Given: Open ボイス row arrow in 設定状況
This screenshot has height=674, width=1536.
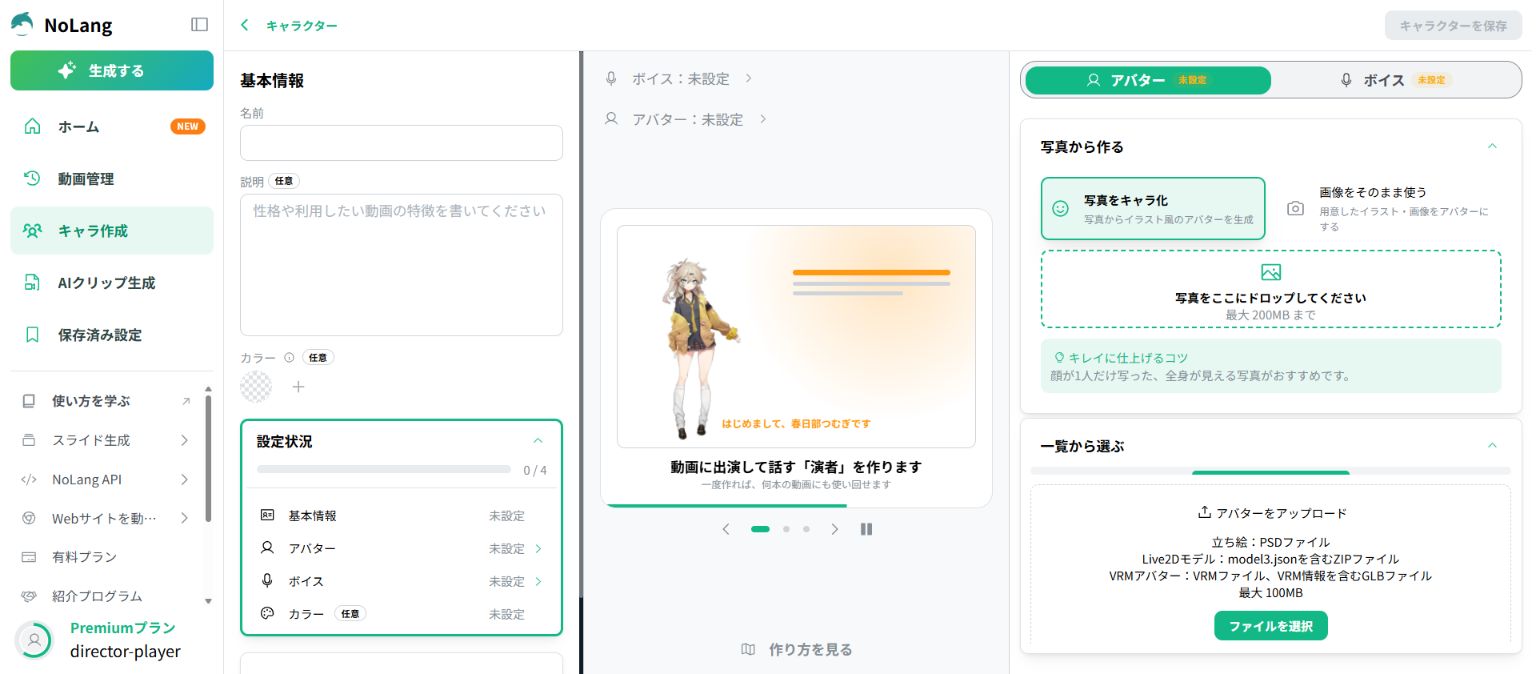Looking at the screenshot, I should pos(539,581).
